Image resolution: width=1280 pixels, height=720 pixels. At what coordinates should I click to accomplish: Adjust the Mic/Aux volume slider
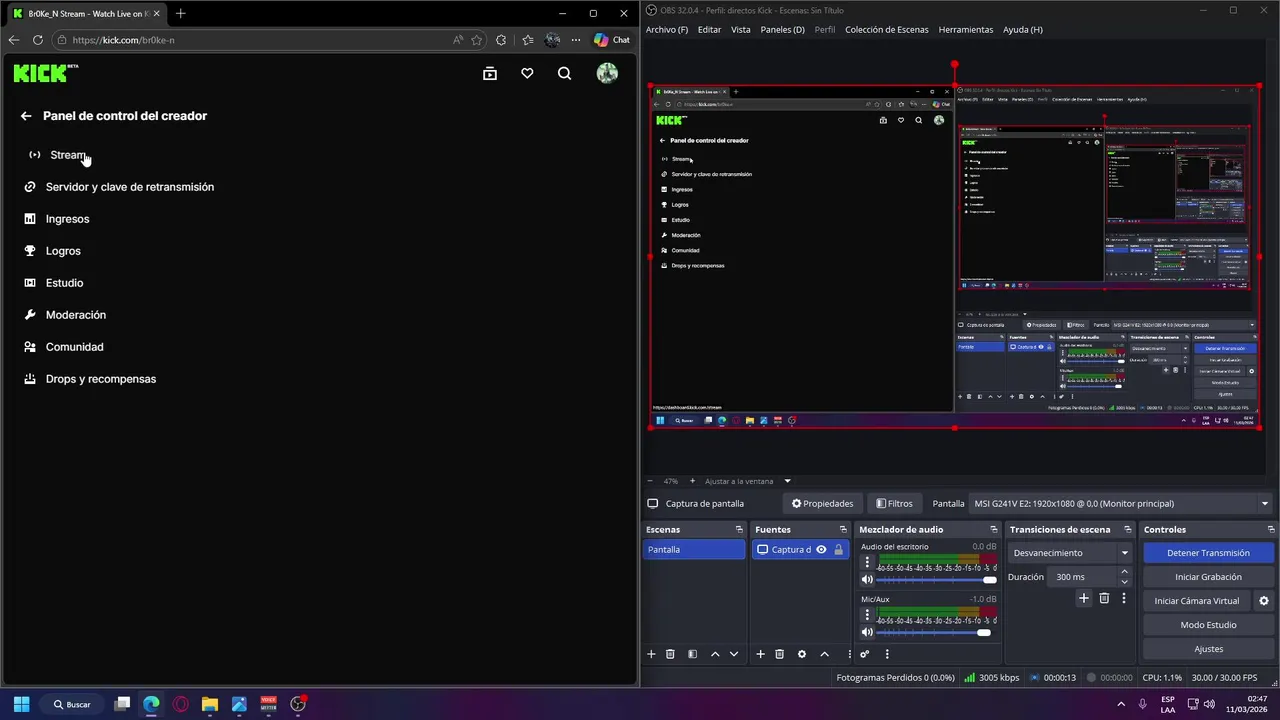click(x=937, y=632)
